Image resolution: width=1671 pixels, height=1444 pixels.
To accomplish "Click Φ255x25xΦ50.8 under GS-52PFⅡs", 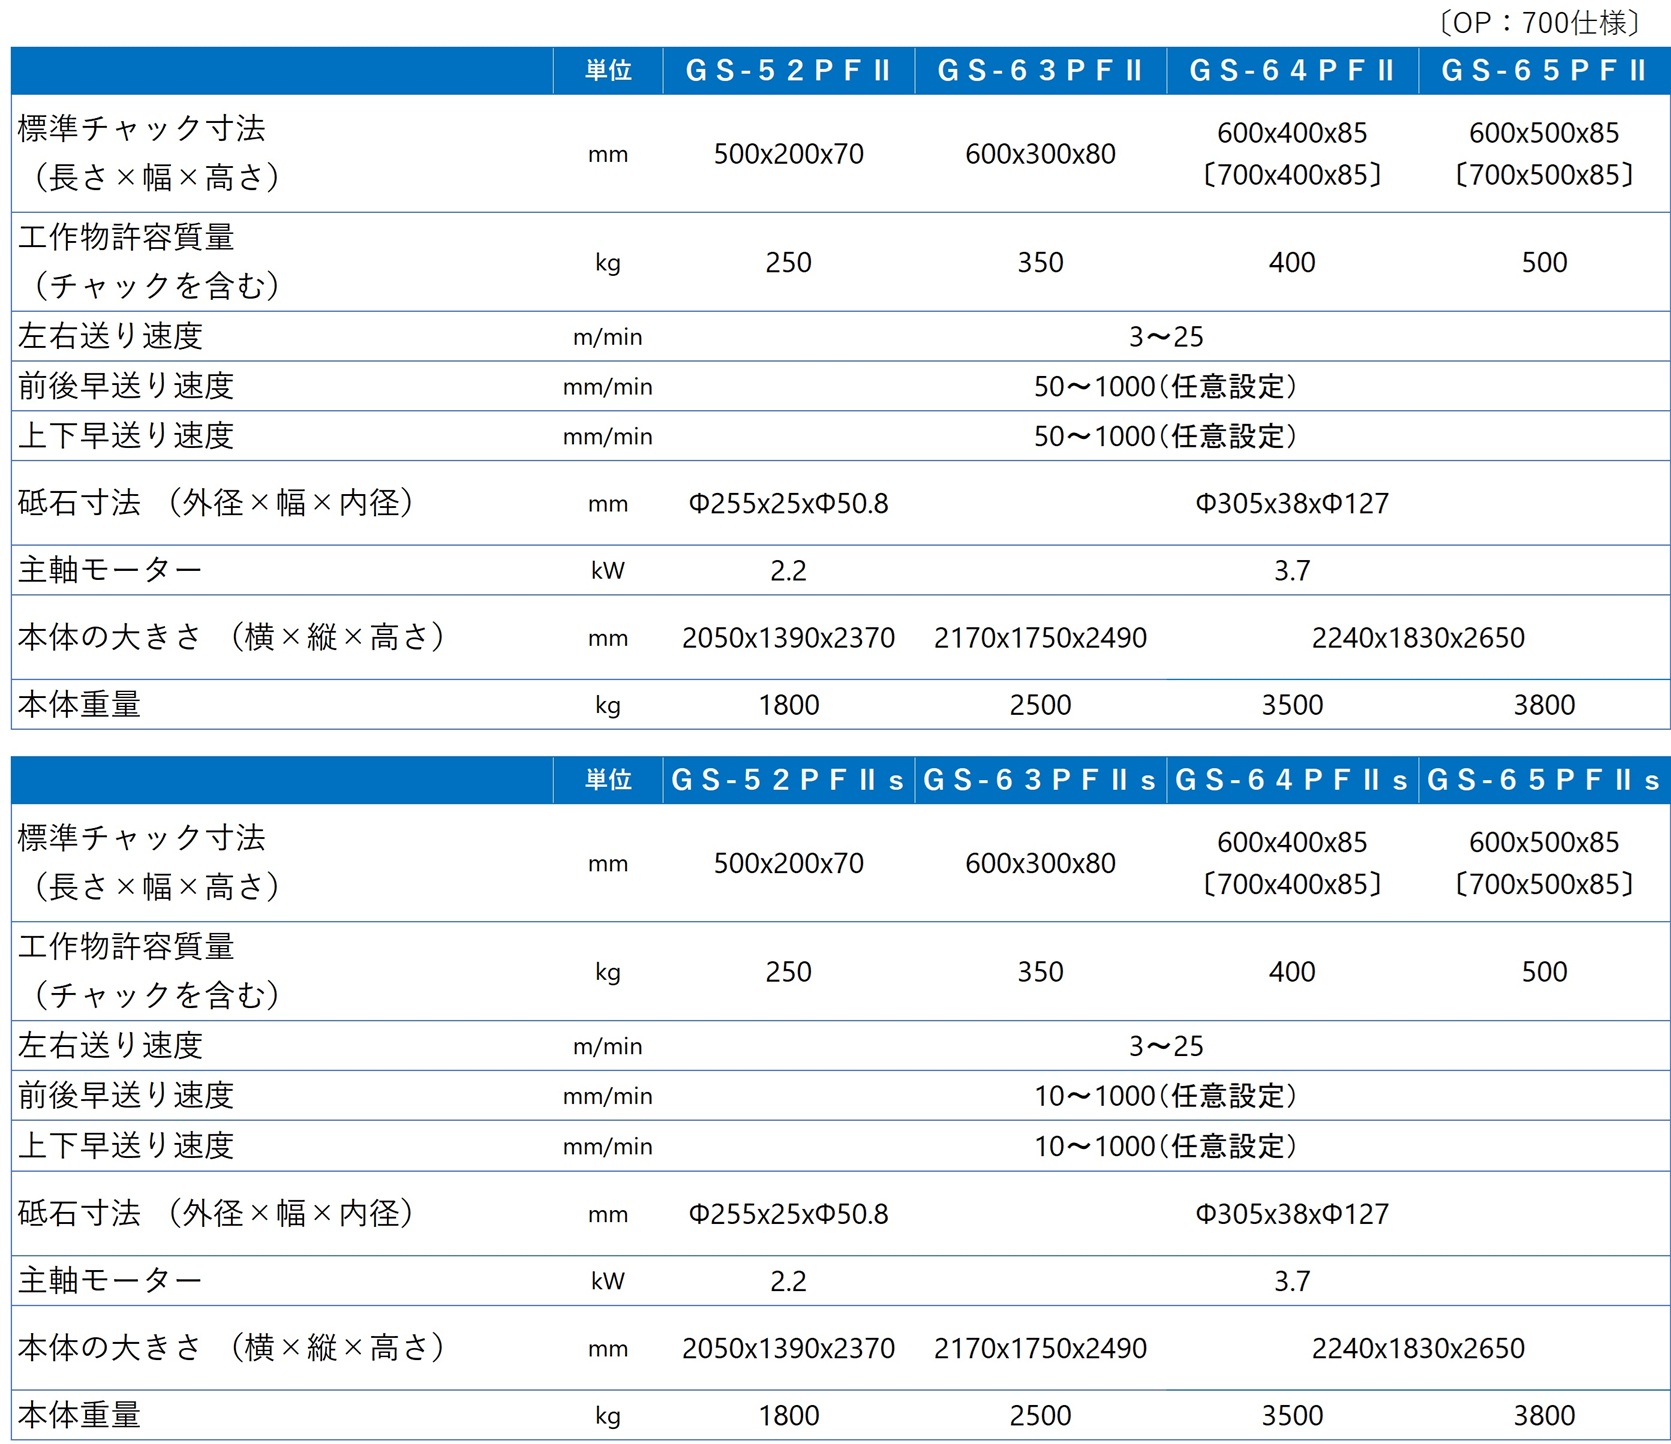I will pyautogui.click(x=788, y=1214).
